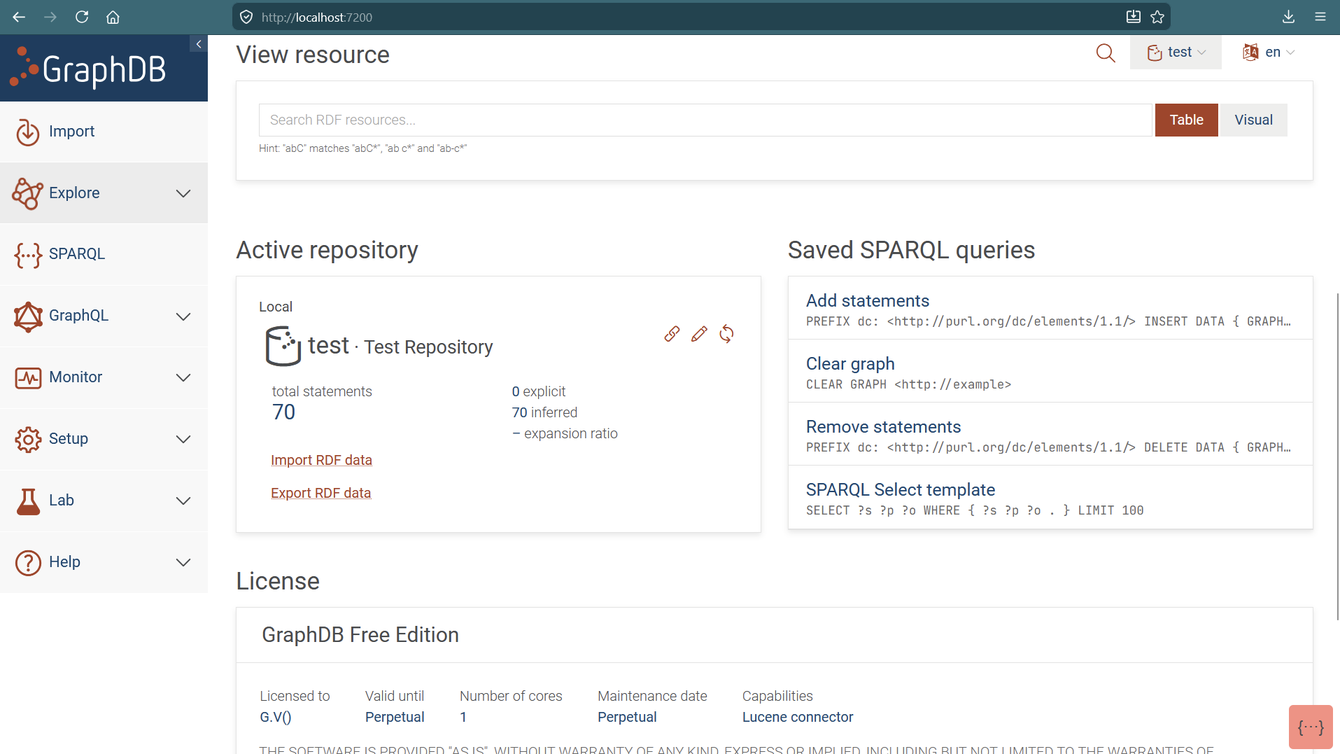Open the Export RDF data link
Image resolution: width=1340 pixels, height=754 pixels.
tap(321, 493)
